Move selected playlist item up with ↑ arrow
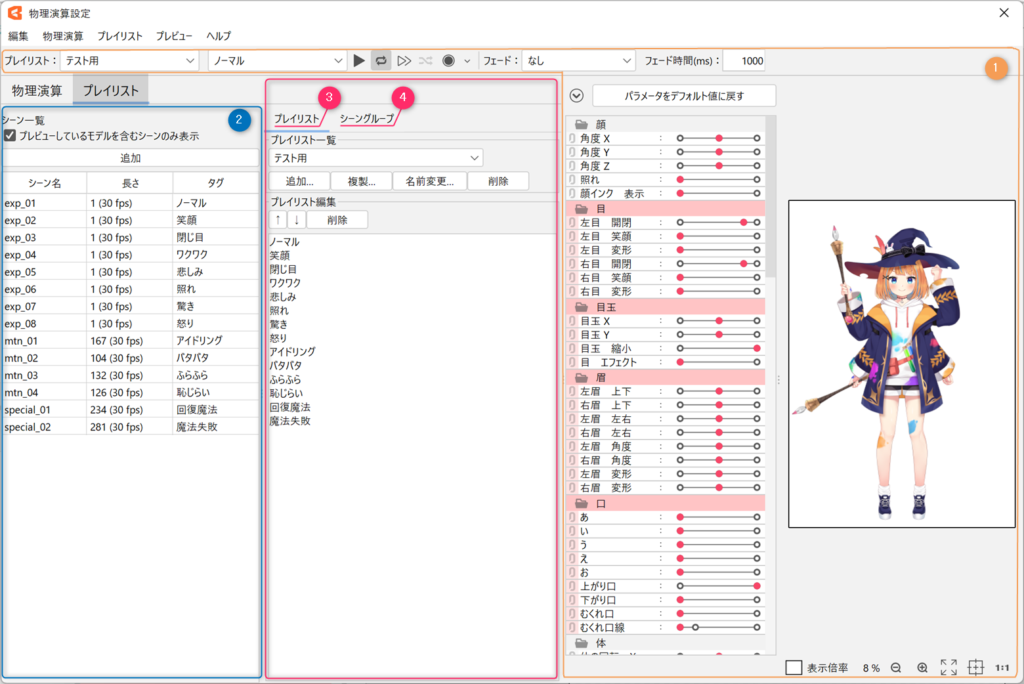 (x=277, y=219)
